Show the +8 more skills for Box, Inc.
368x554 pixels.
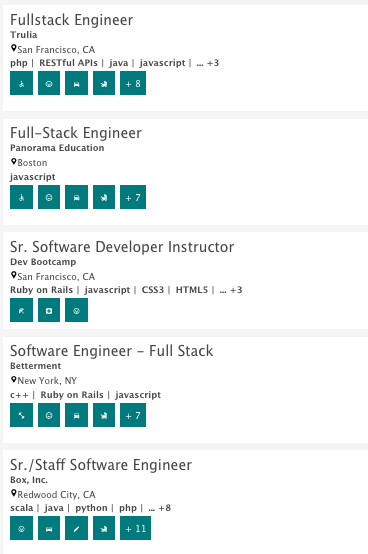point(160,508)
